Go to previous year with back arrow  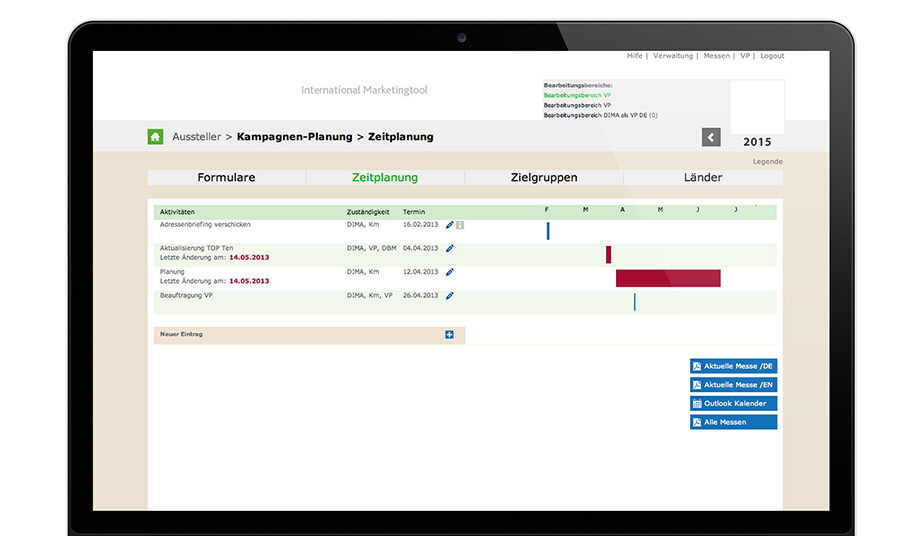tap(711, 137)
